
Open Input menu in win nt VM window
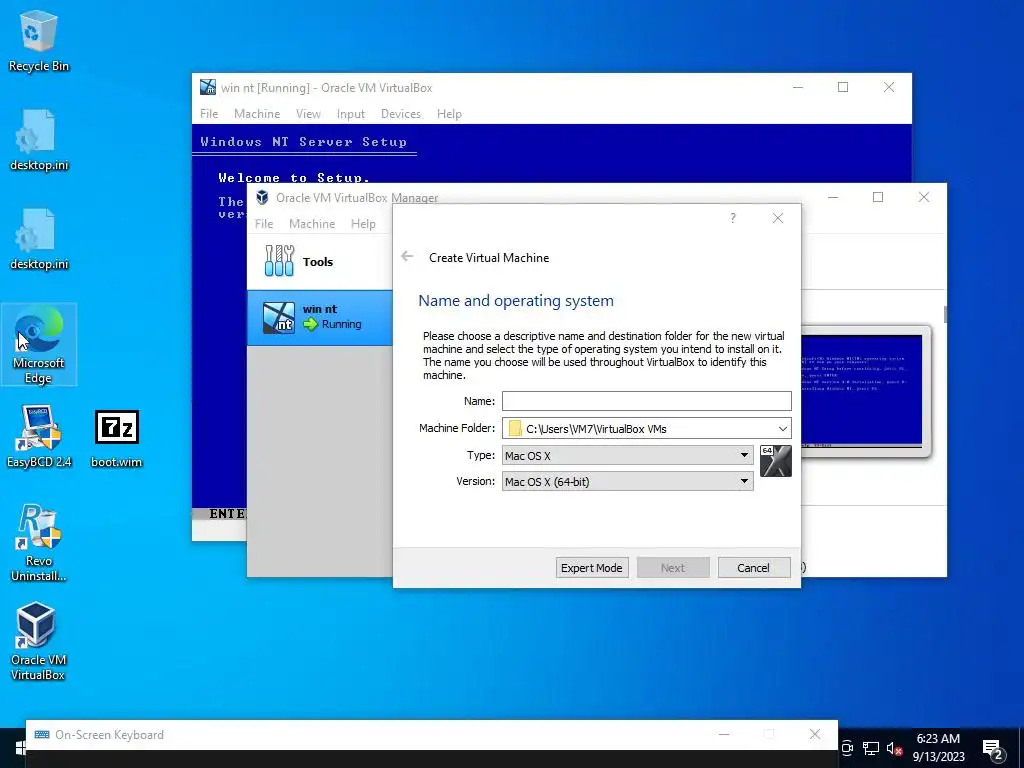click(x=351, y=114)
